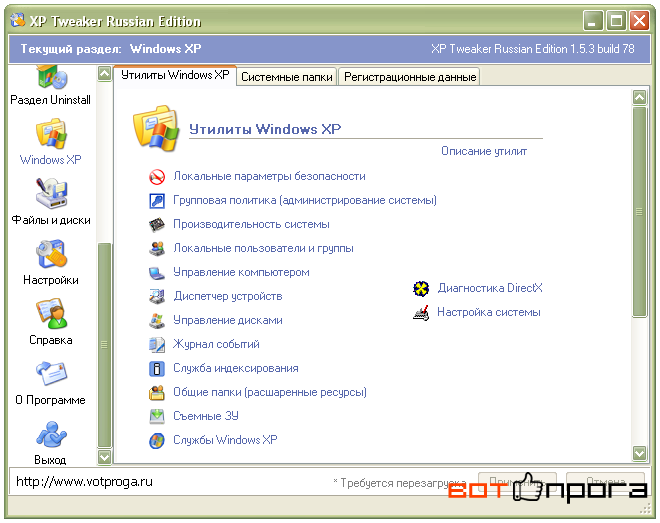This screenshot has height=523, width=660.
Task: Open the Групповая политика link
Action: (305, 200)
